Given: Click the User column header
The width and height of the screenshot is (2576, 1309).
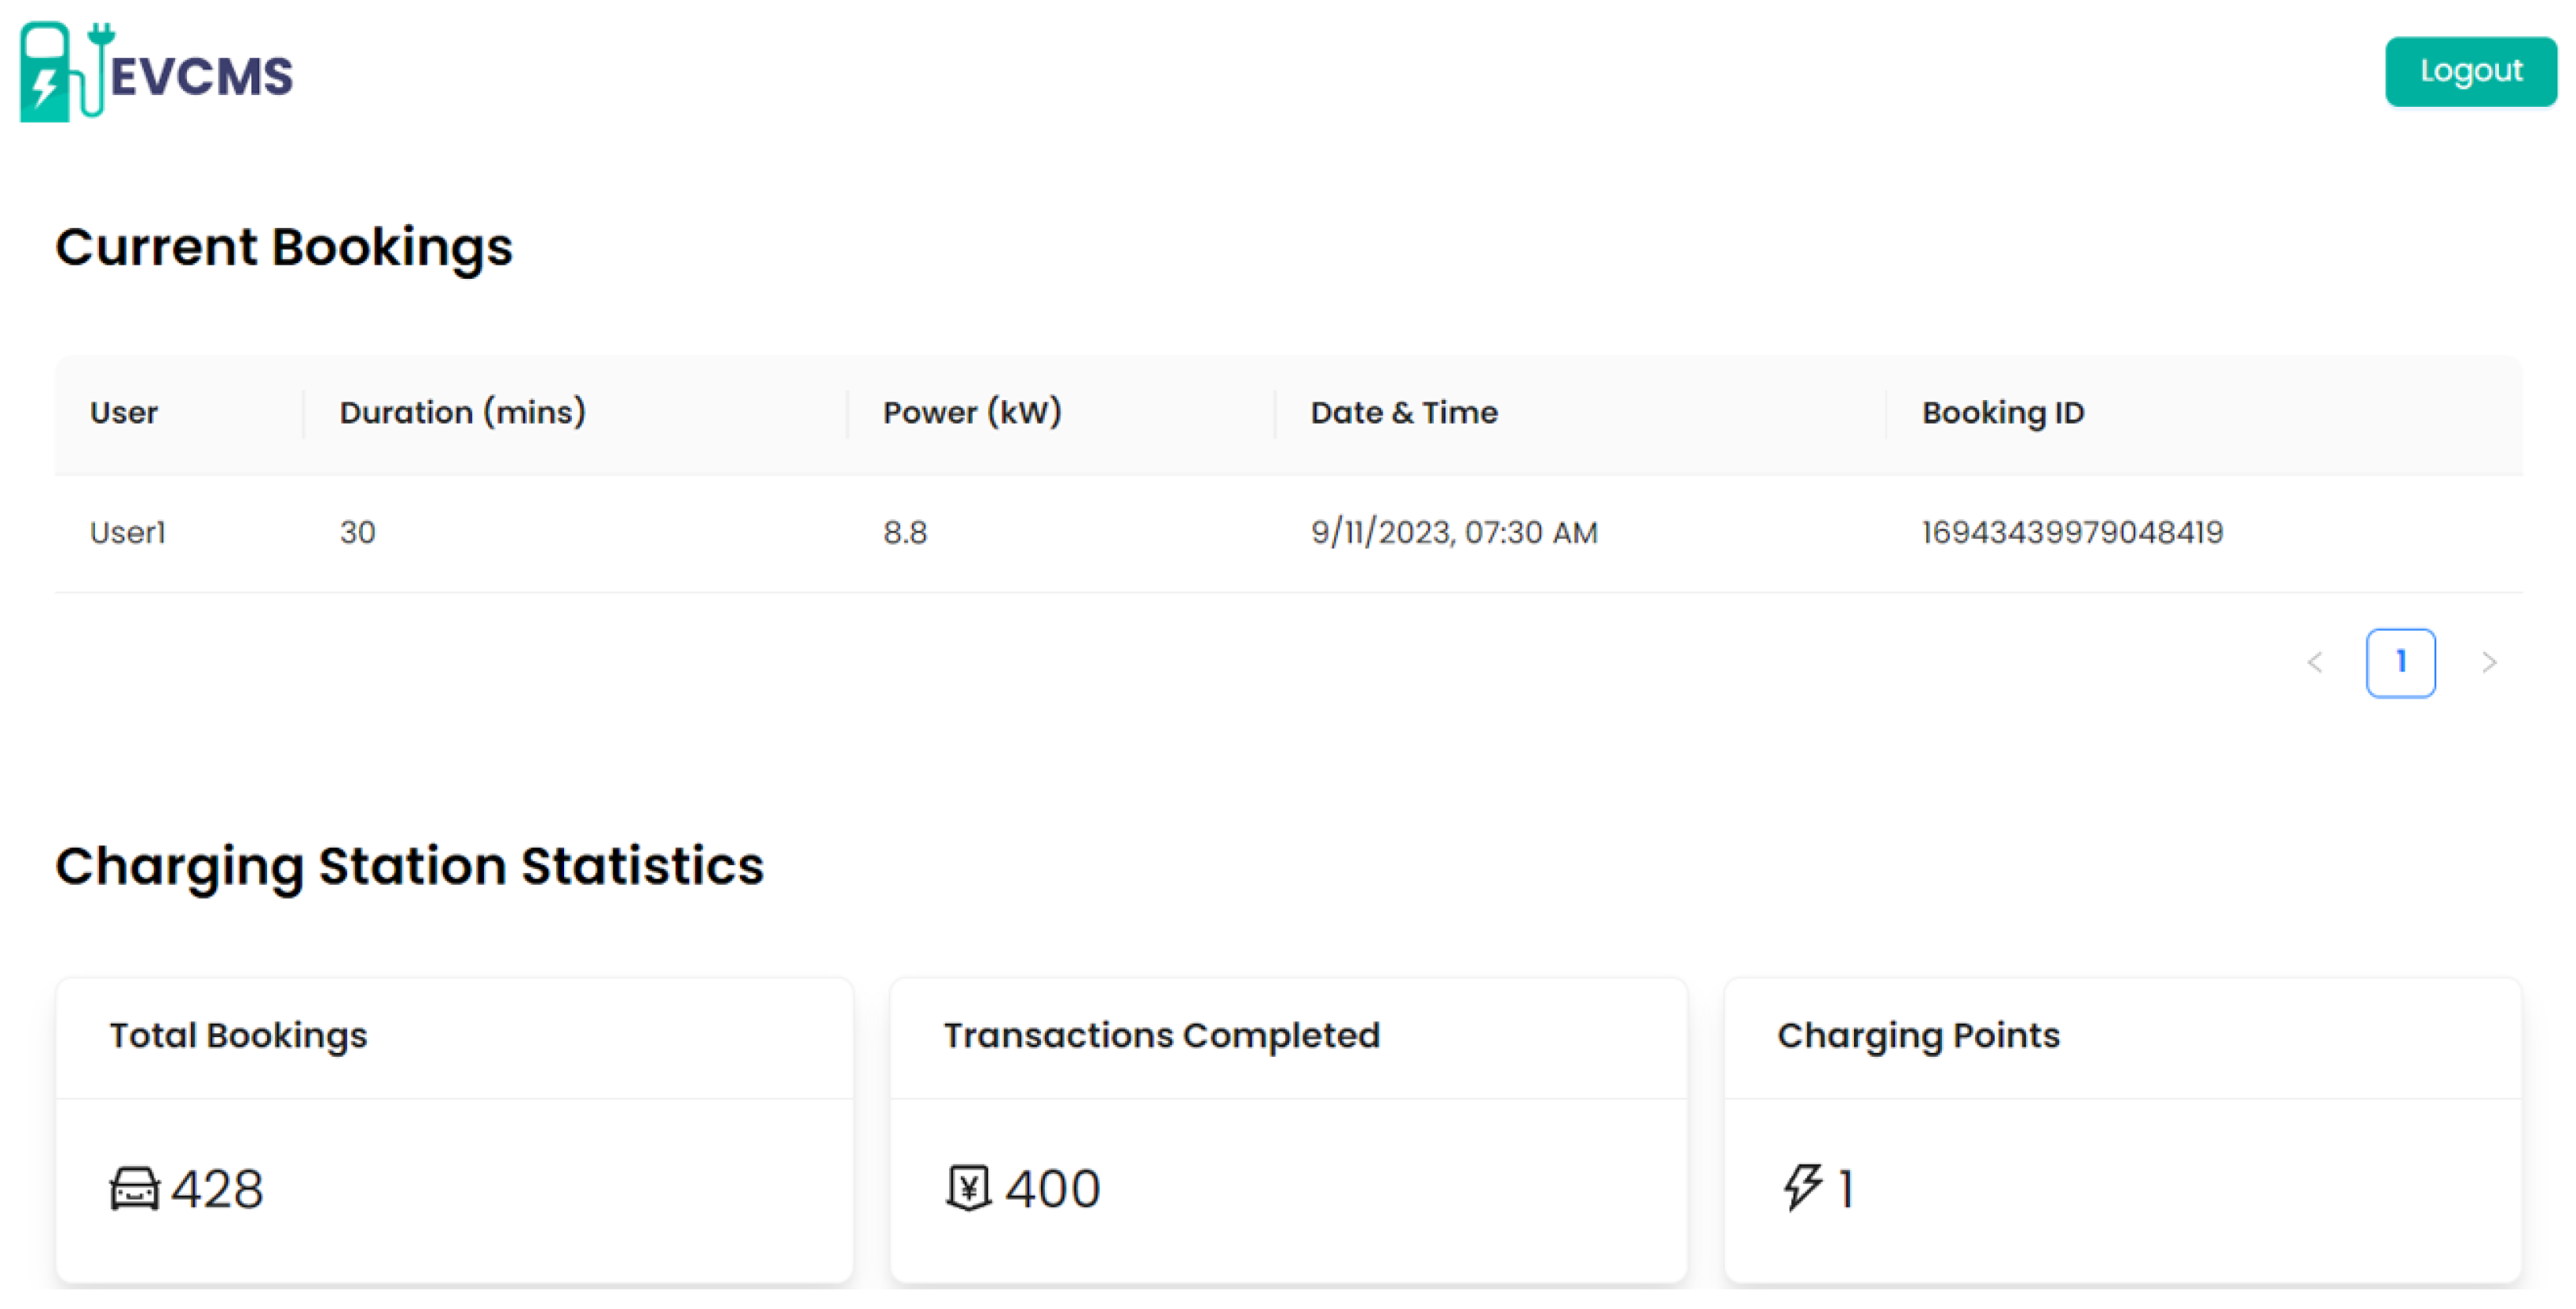Looking at the screenshot, I should (x=124, y=413).
